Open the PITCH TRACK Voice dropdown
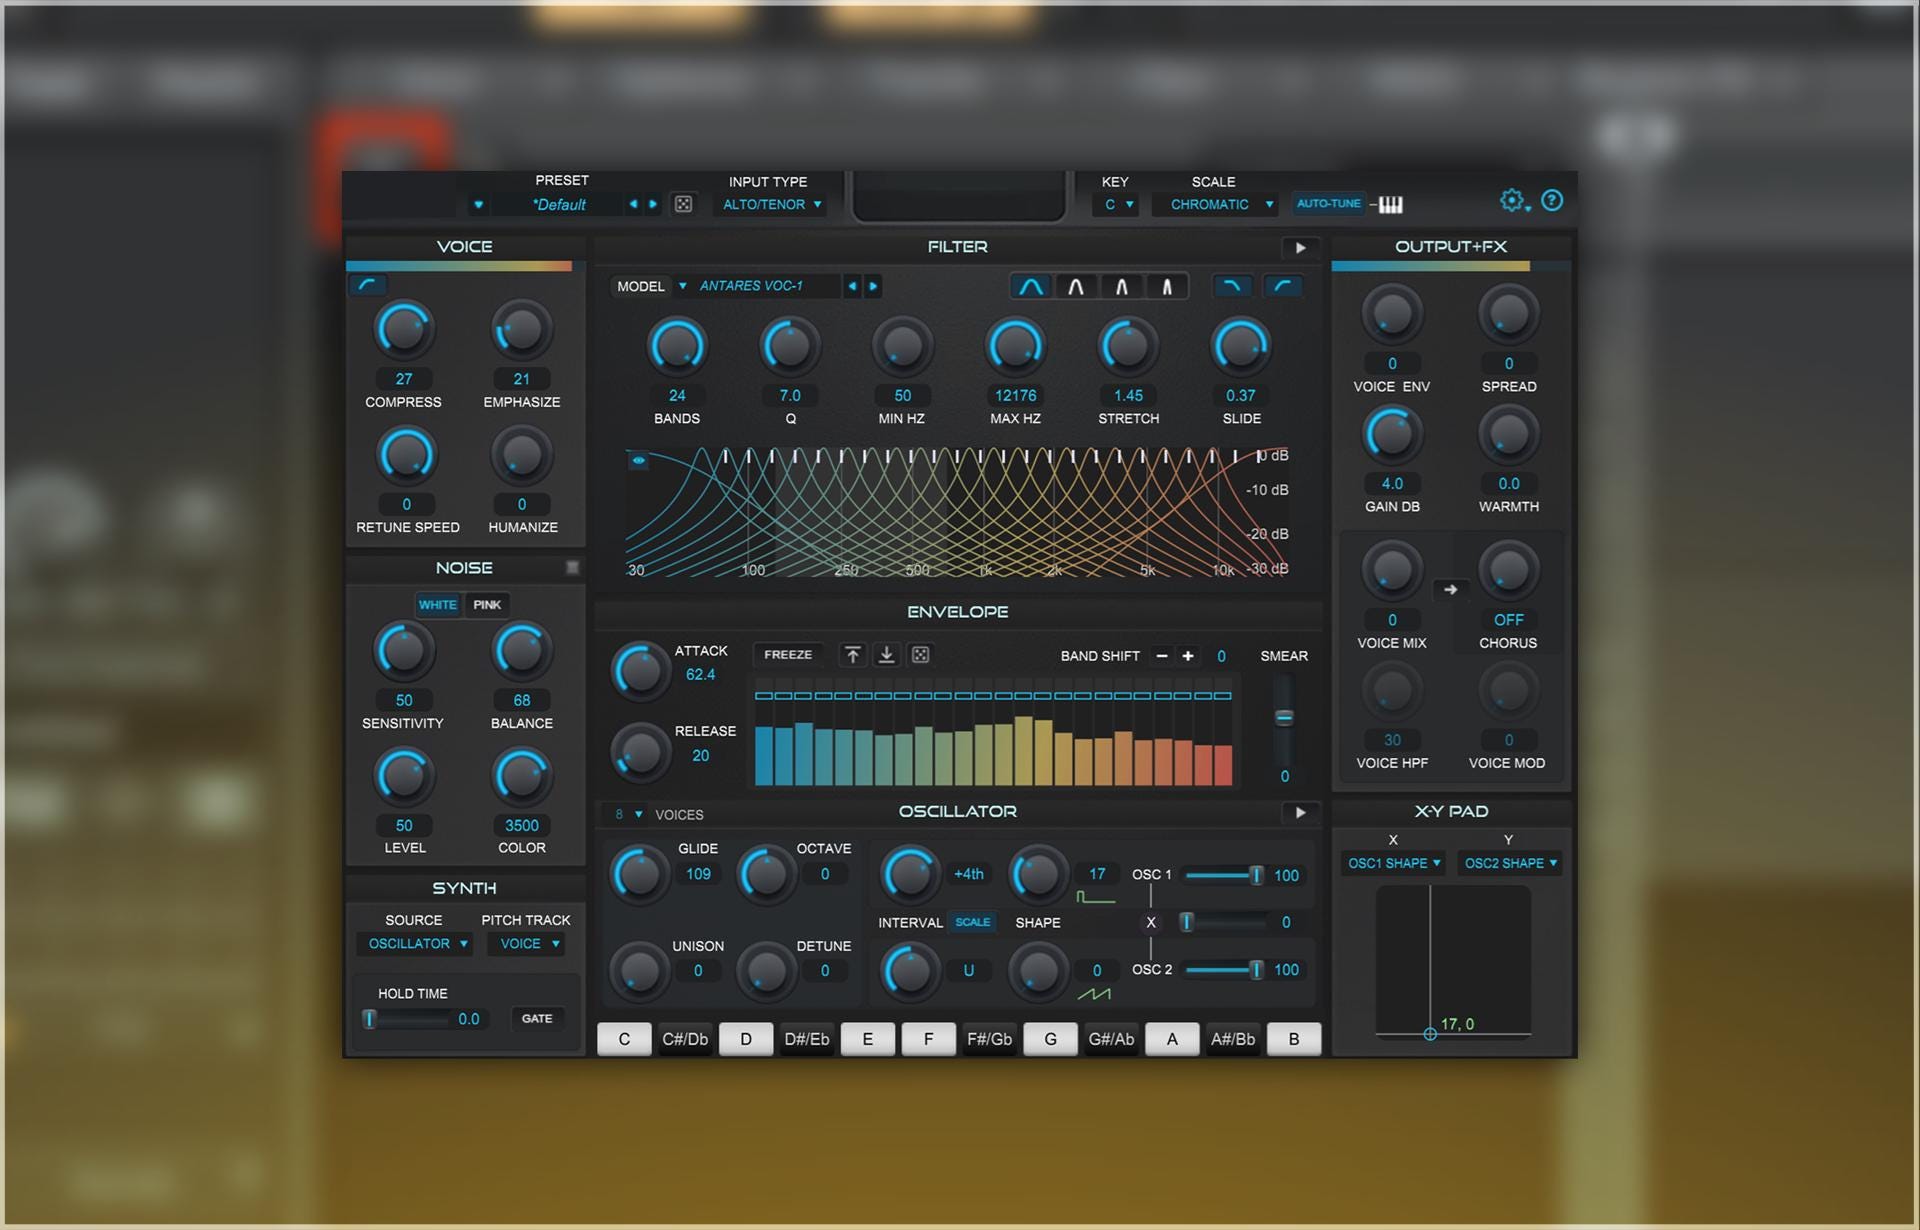1920x1230 pixels. click(528, 944)
